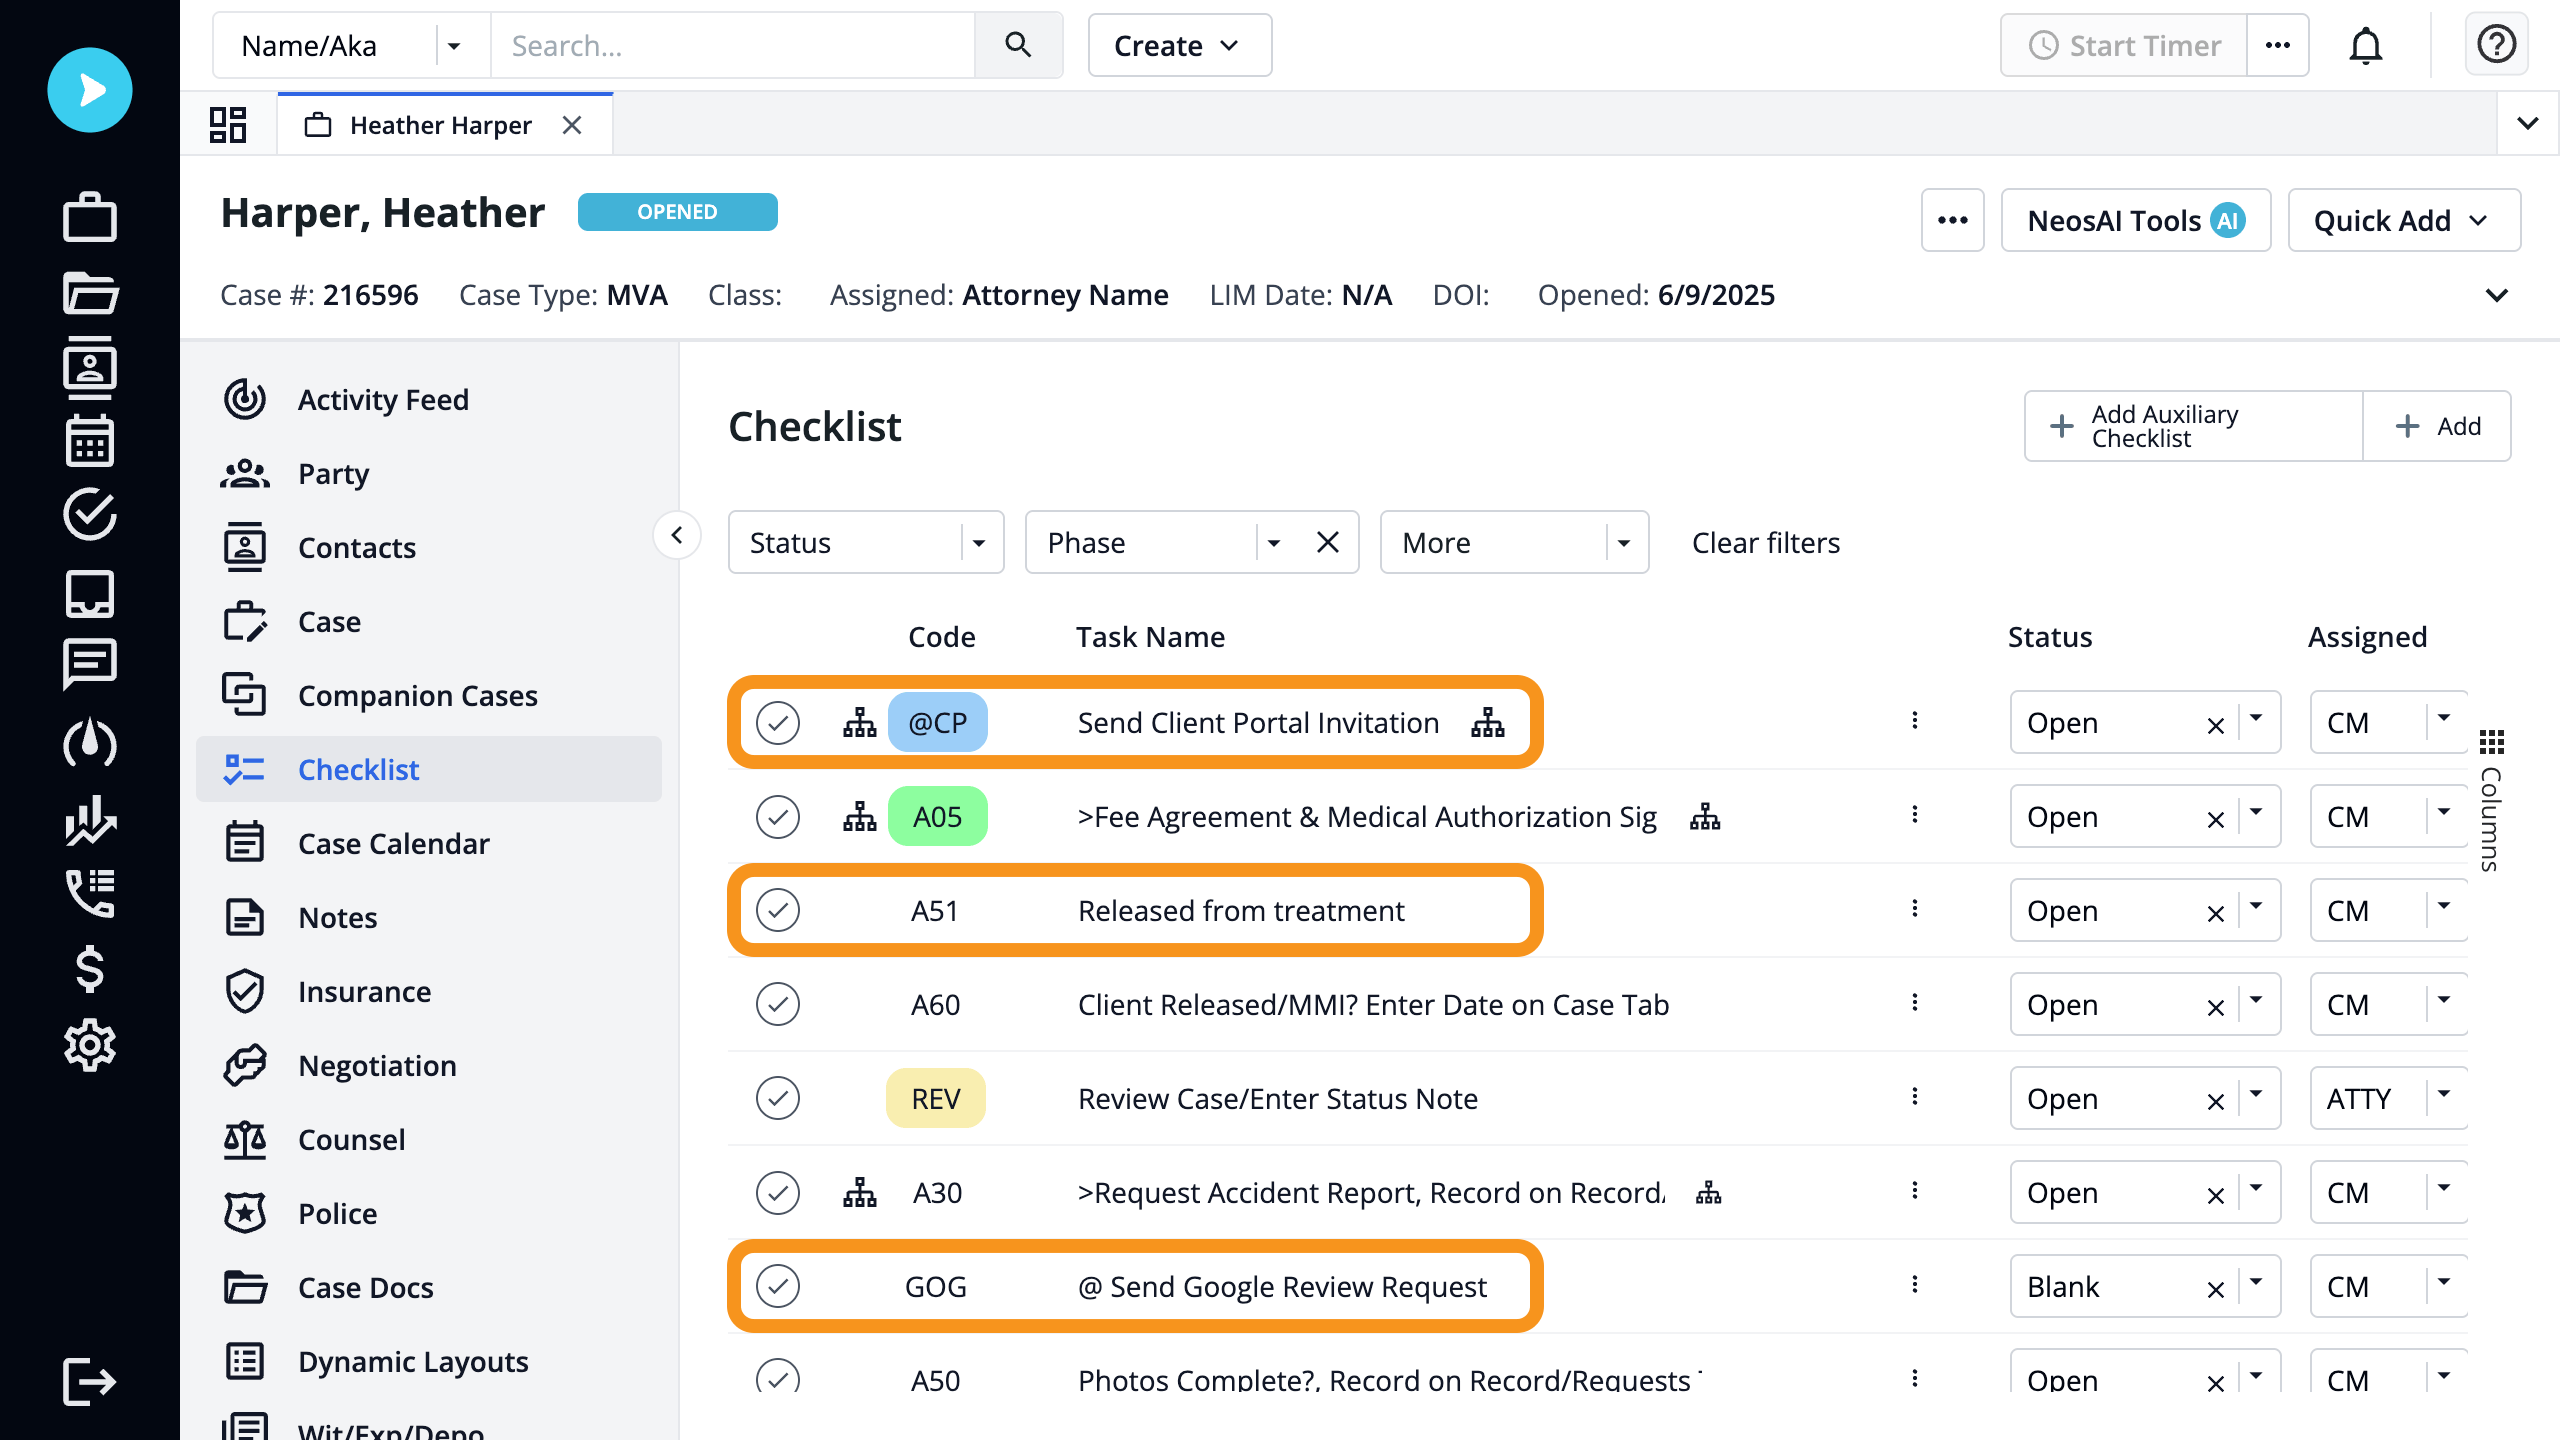Mark Released from treatment task complete
2560x1440 pixels.
point(779,910)
